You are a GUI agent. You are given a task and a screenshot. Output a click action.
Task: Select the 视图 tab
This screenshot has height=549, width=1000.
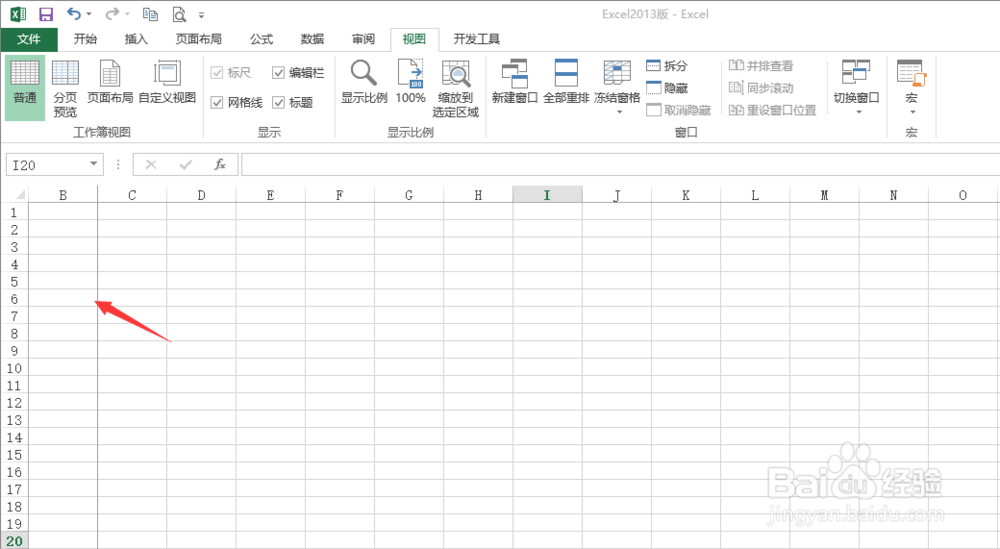click(x=414, y=40)
